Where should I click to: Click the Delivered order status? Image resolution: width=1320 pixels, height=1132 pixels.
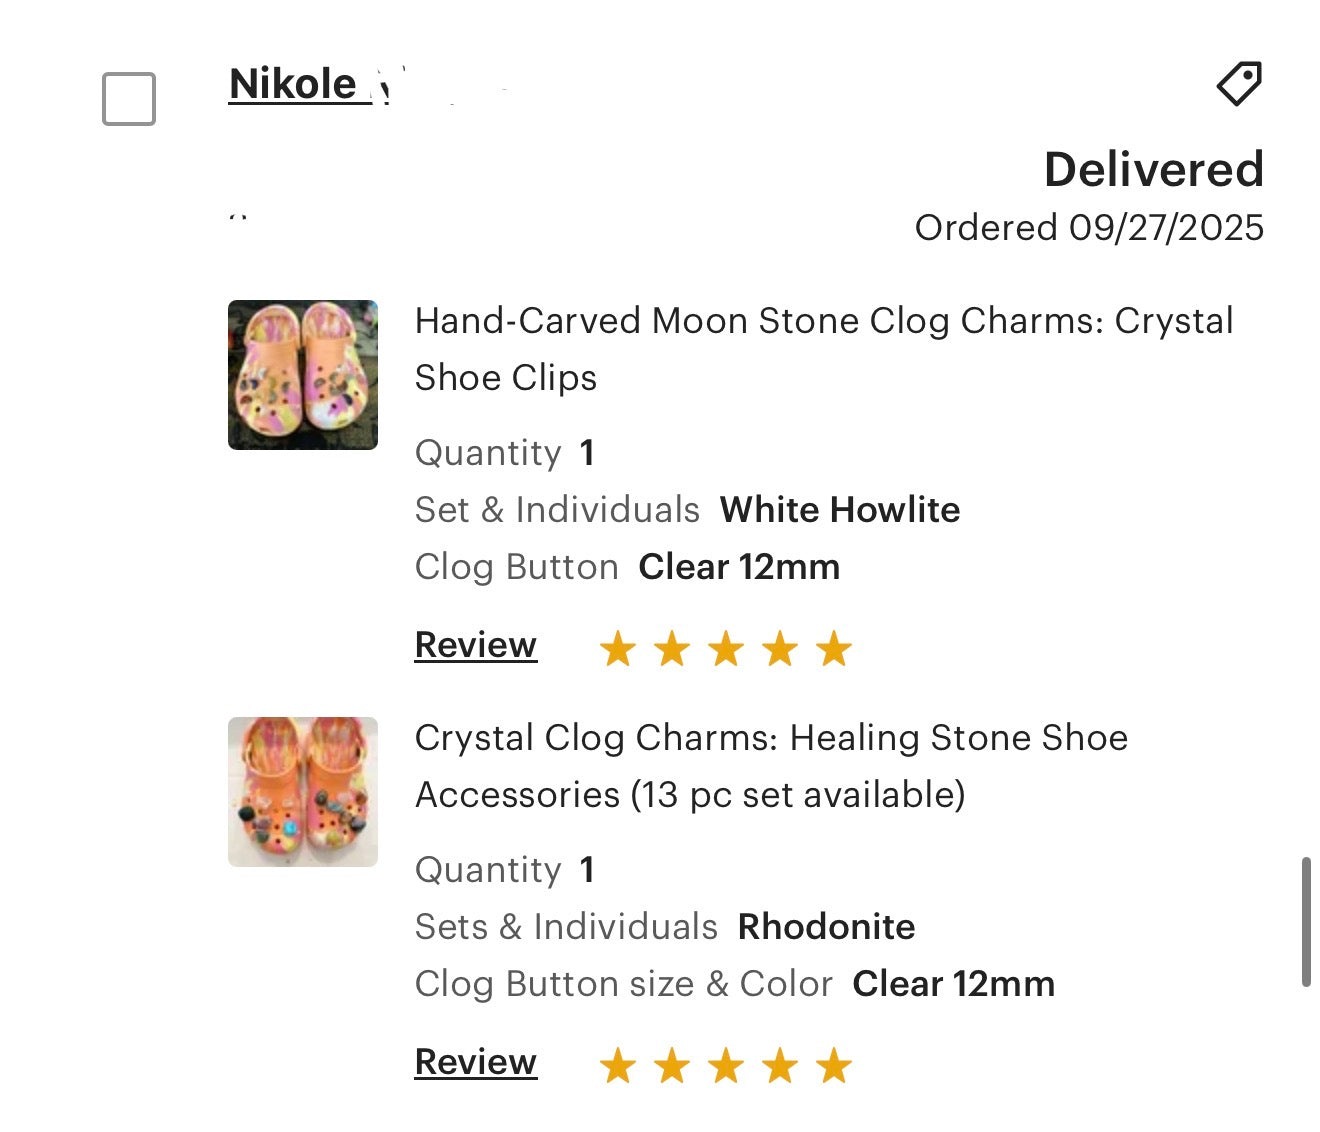point(1154,169)
